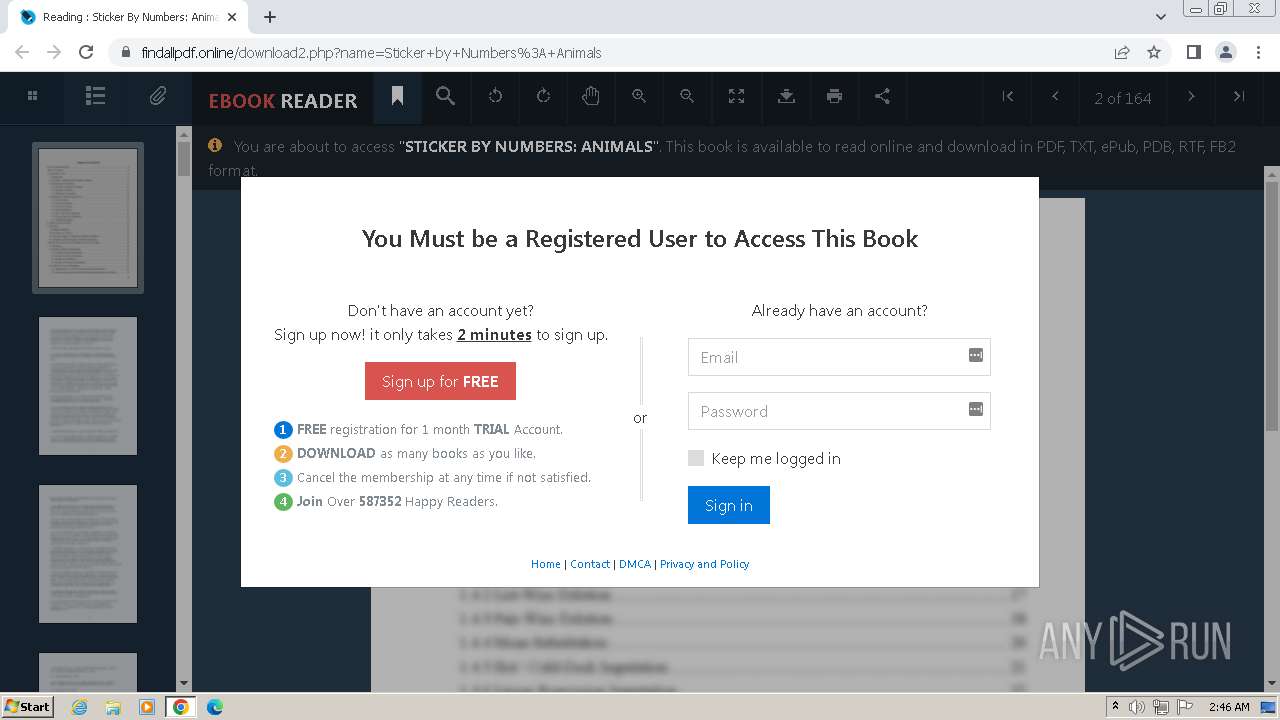Show hidden system tray icons
The height and width of the screenshot is (720, 1280).
(x=1115, y=706)
